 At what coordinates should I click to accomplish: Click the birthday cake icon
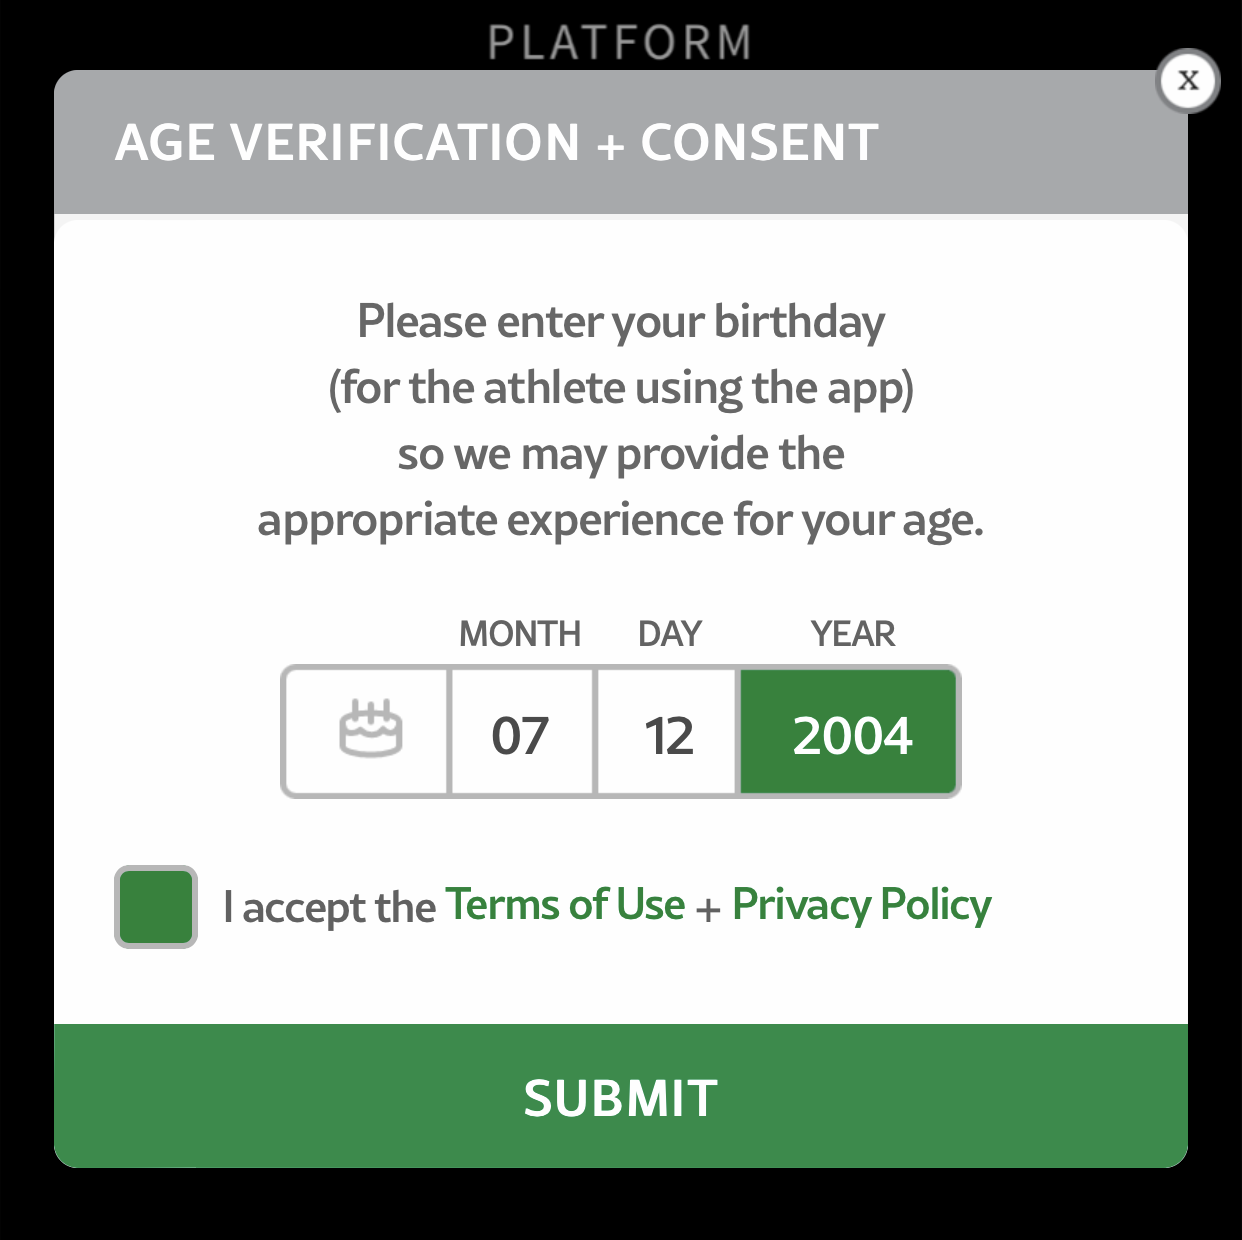(x=370, y=731)
